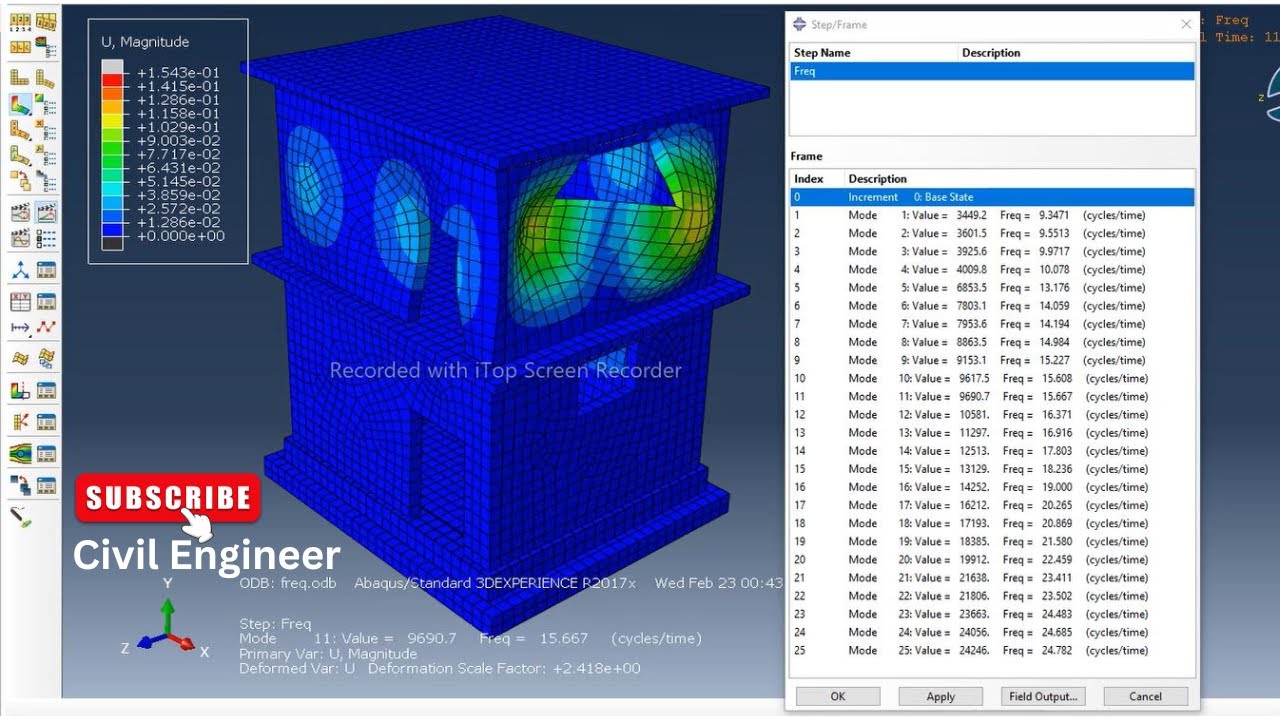Screen dimensions: 1280x720
Task: Open View Cut Manager icon
Action: pos(46,391)
